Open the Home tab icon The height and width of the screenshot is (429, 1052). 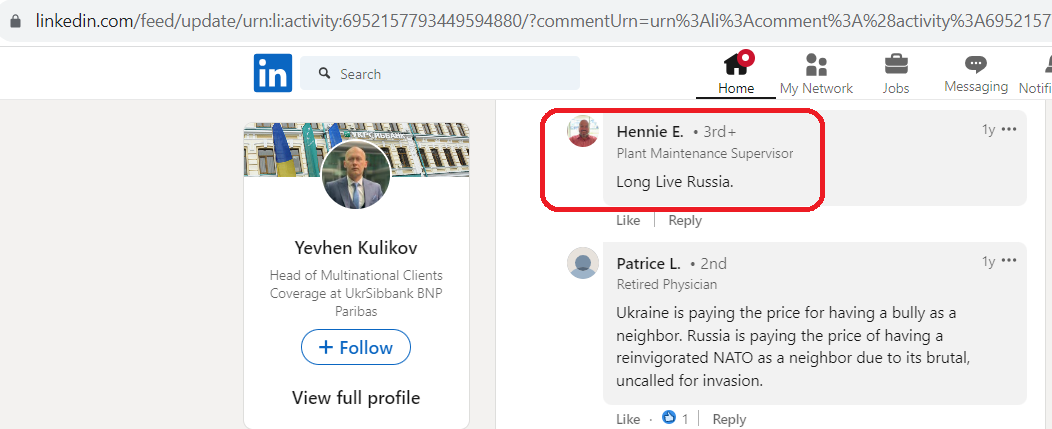736,64
